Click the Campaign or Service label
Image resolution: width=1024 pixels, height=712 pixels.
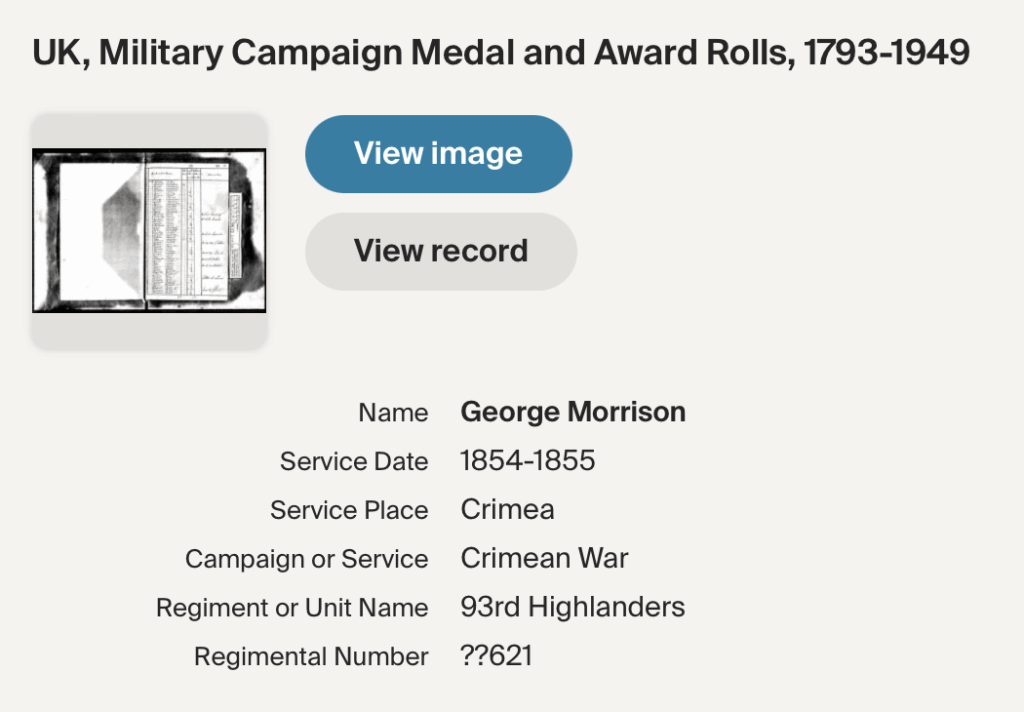(306, 560)
